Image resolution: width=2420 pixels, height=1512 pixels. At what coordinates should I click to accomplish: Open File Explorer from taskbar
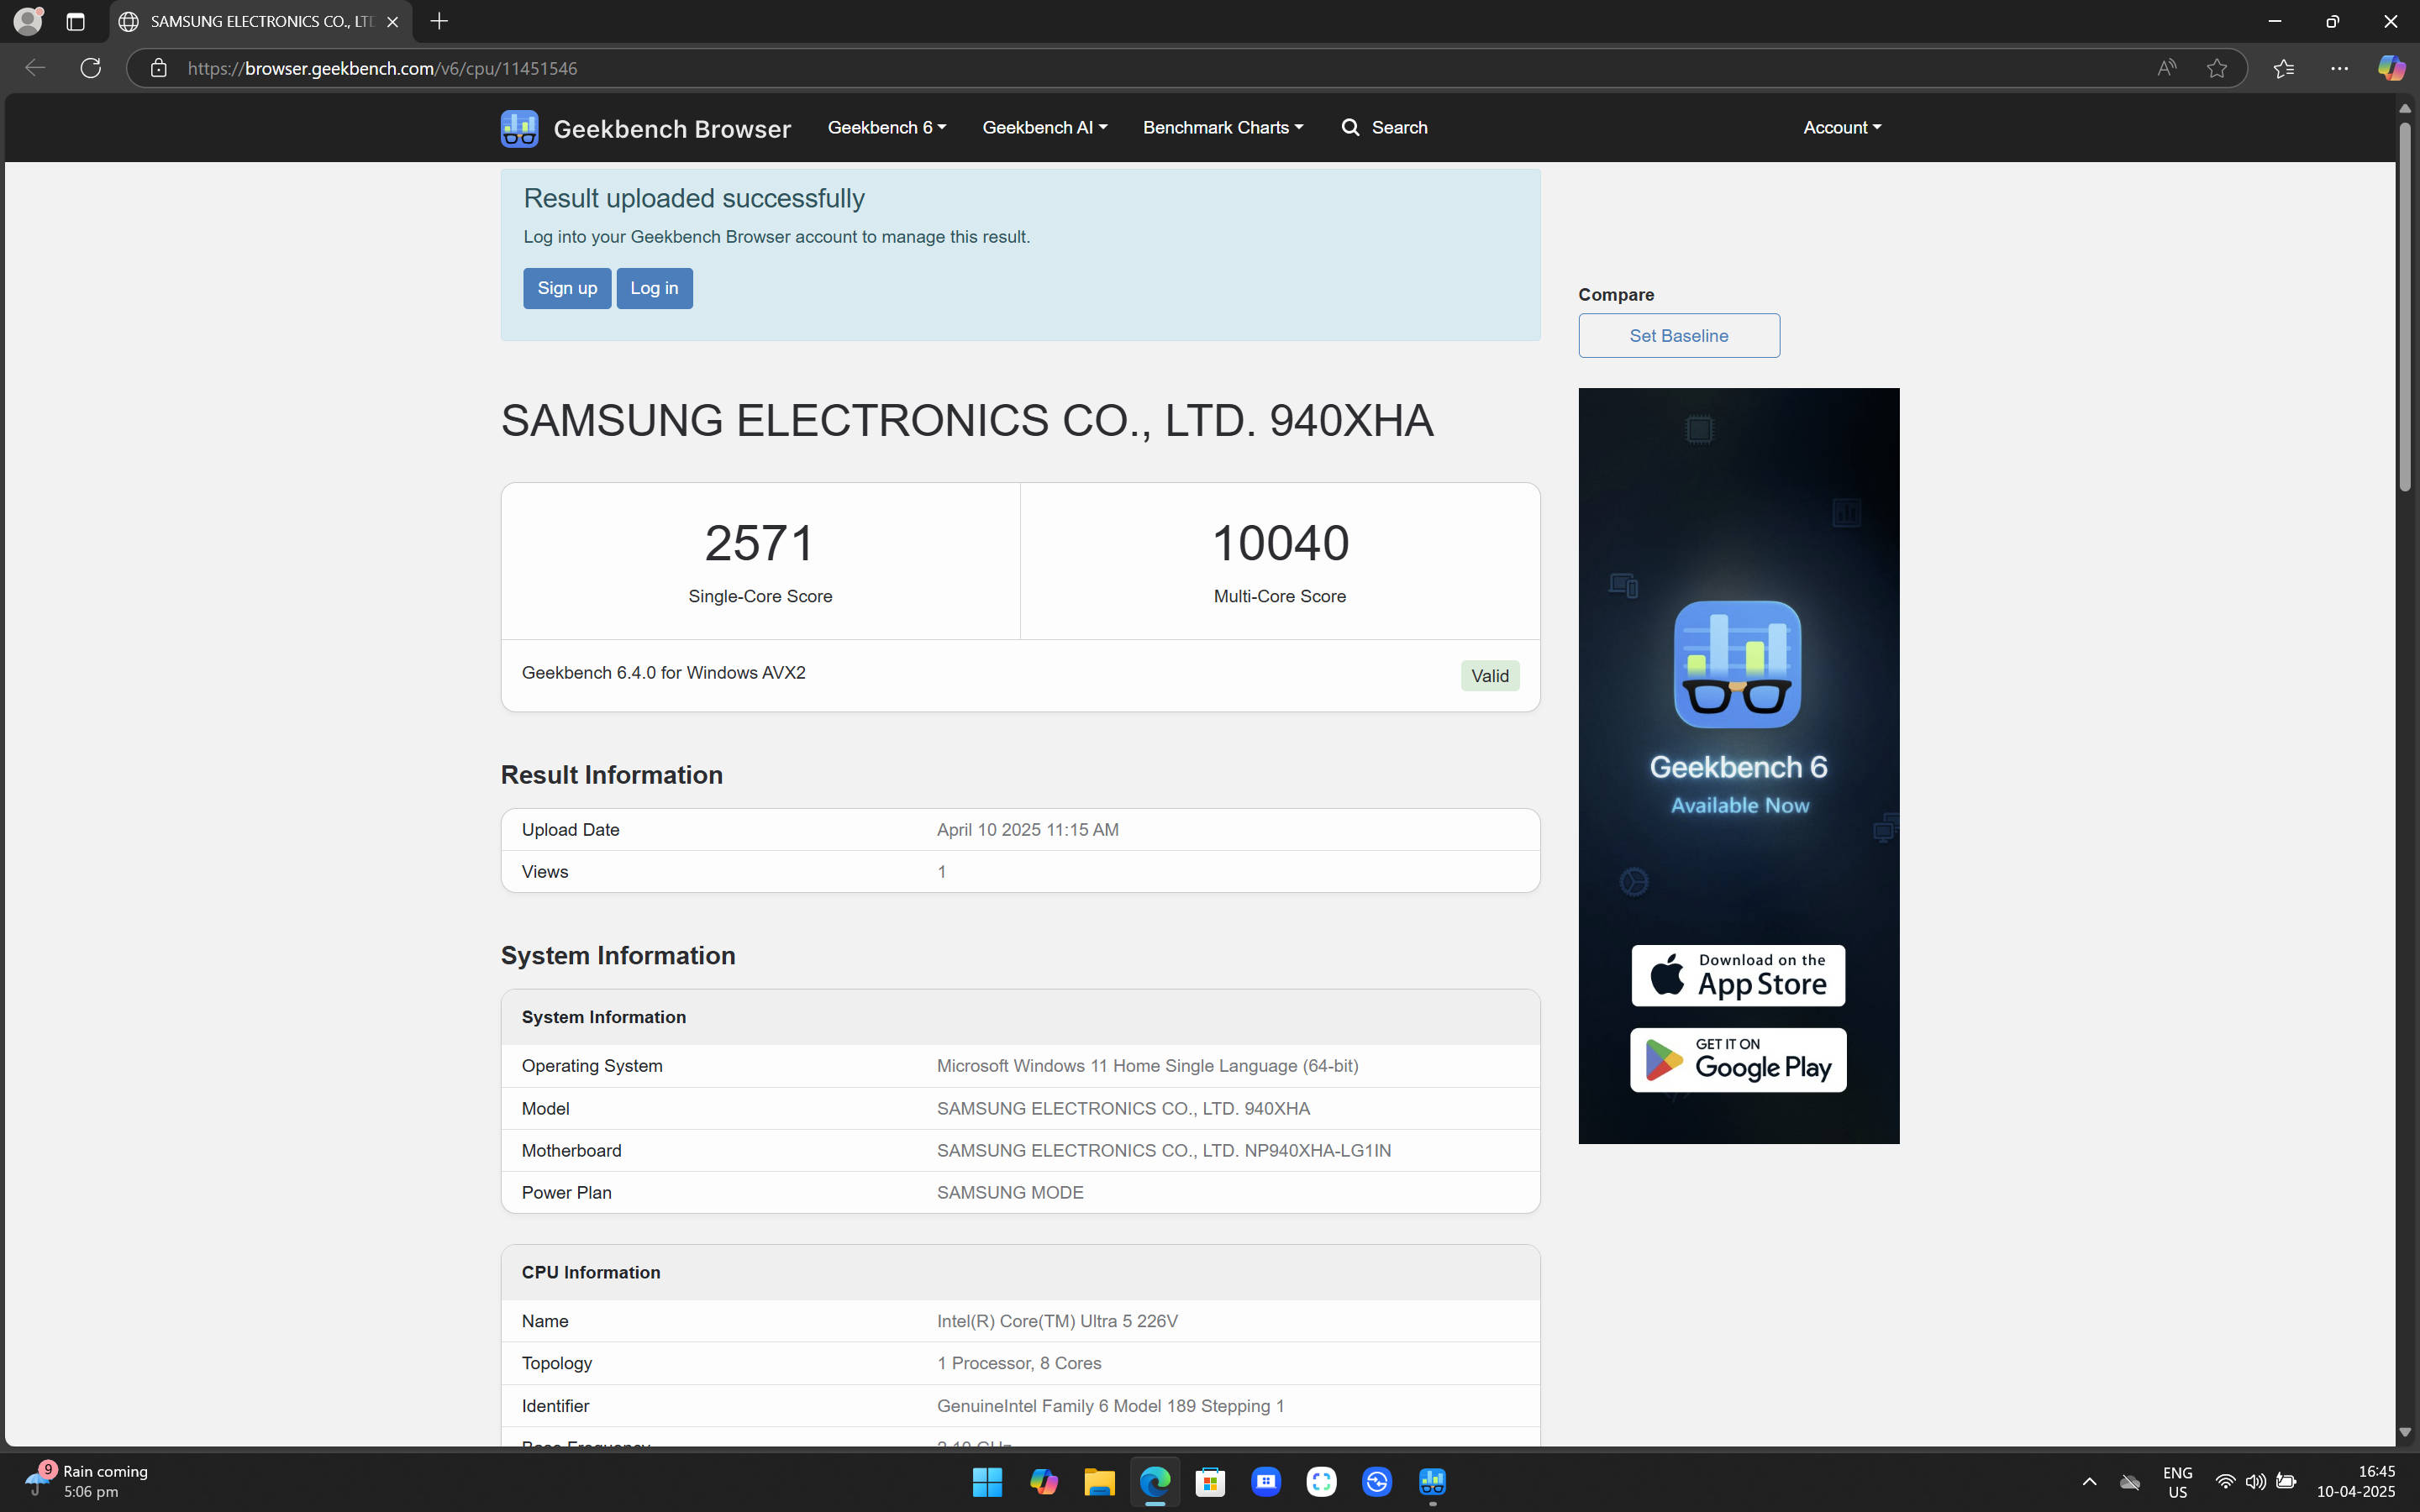coord(1099,1481)
